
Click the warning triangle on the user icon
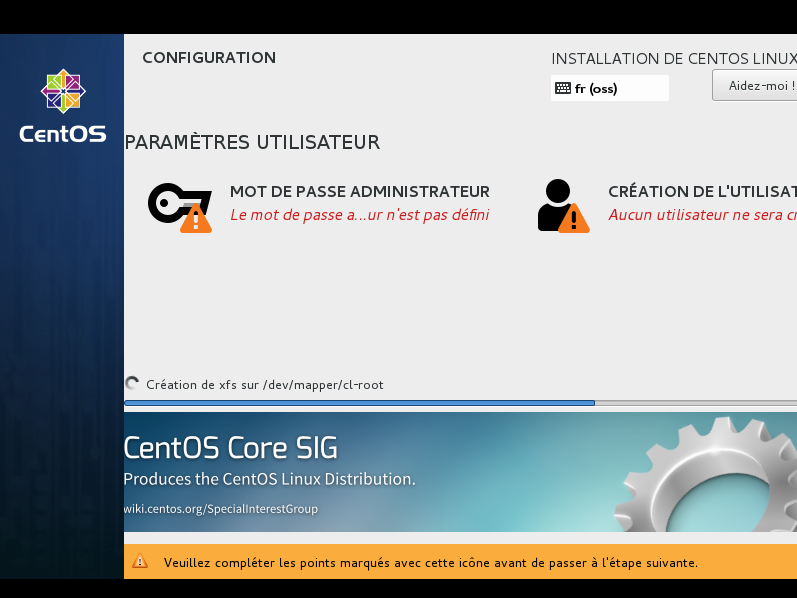(x=573, y=219)
